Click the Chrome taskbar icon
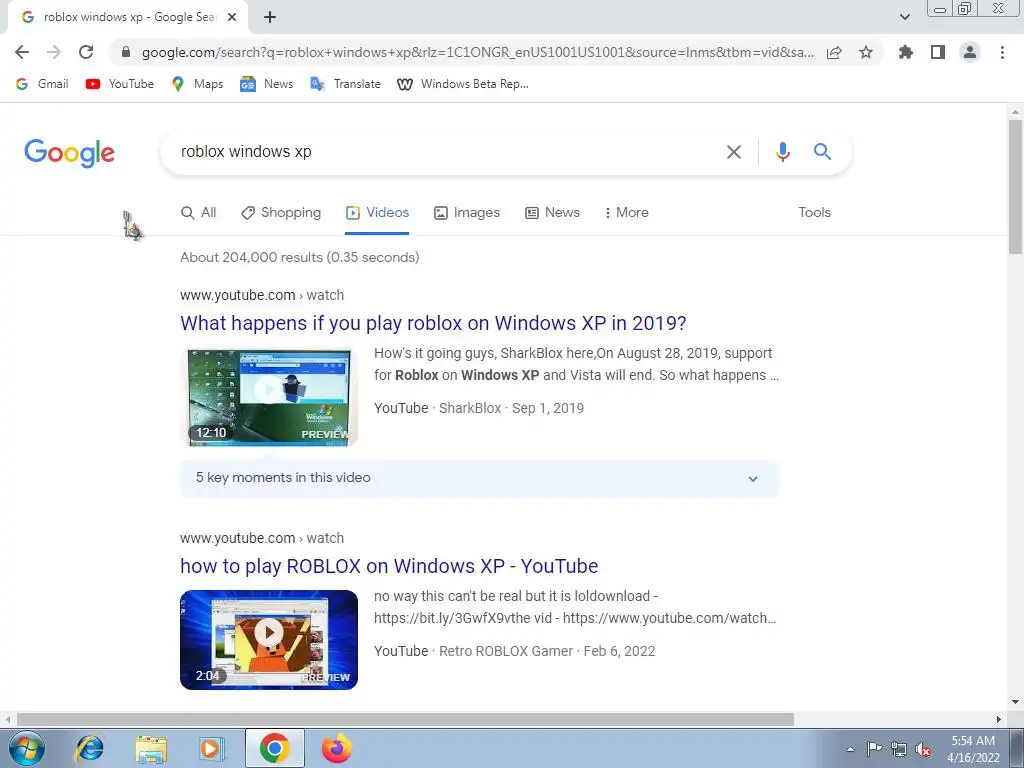Image resolution: width=1024 pixels, height=768 pixels. [275, 748]
